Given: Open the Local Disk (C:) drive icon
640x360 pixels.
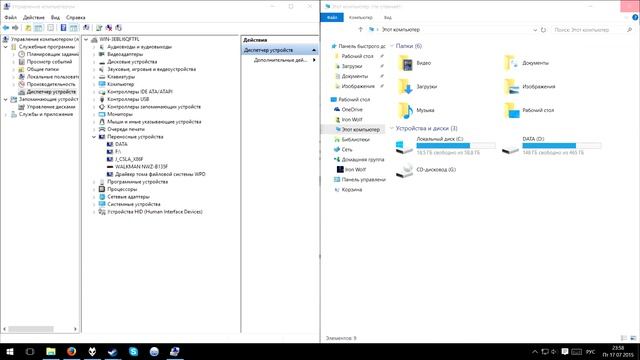Looking at the screenshot, I should [404, 146].
